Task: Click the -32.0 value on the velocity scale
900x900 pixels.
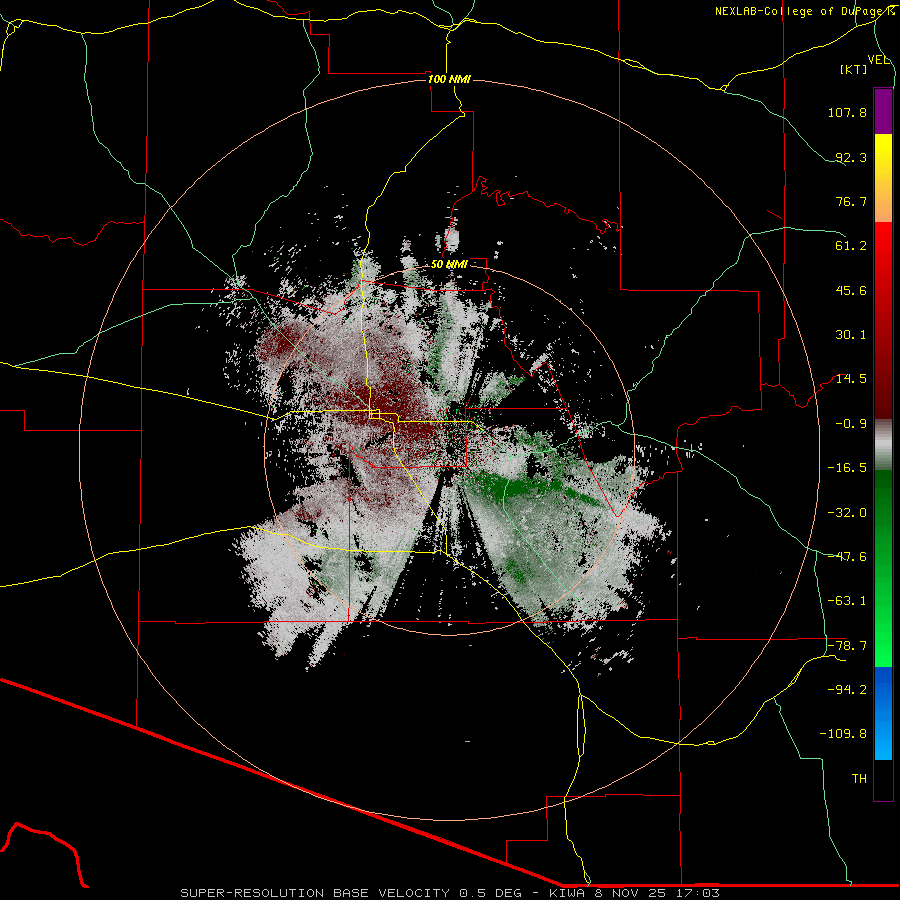Action: (x=847, y=513)
